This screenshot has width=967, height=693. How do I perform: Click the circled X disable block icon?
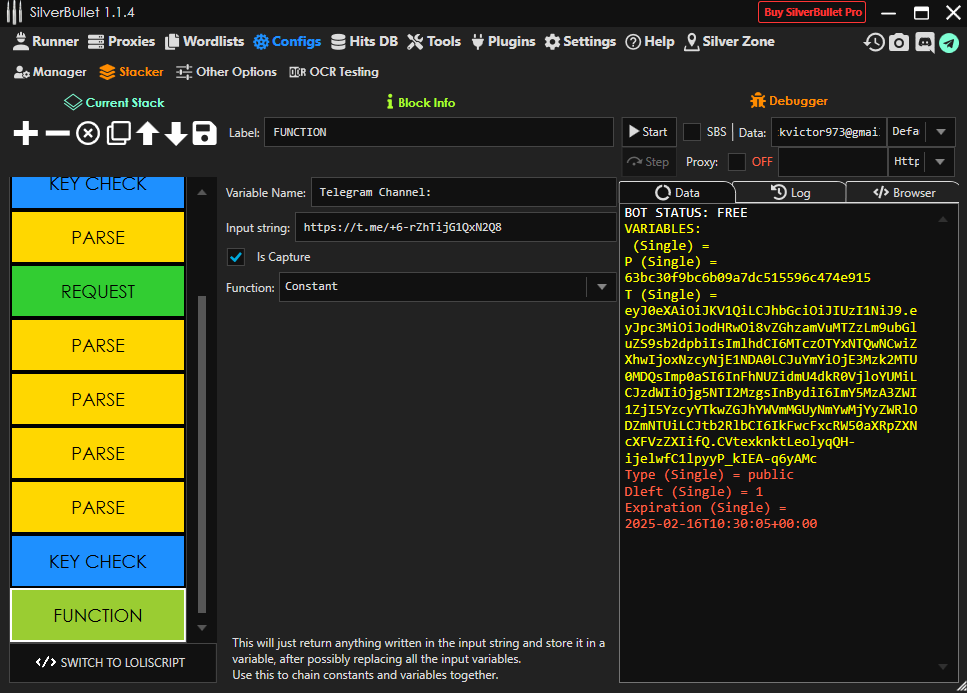pyautogui.click(x=88, y=133)
